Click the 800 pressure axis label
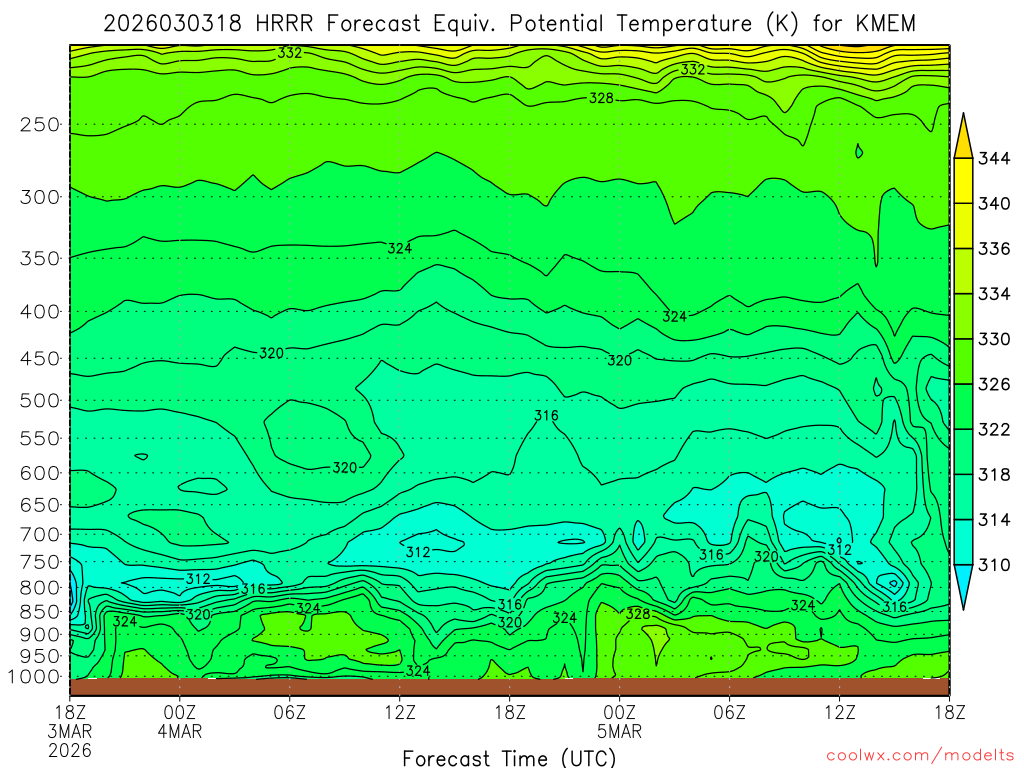 [x=40, y=588]
